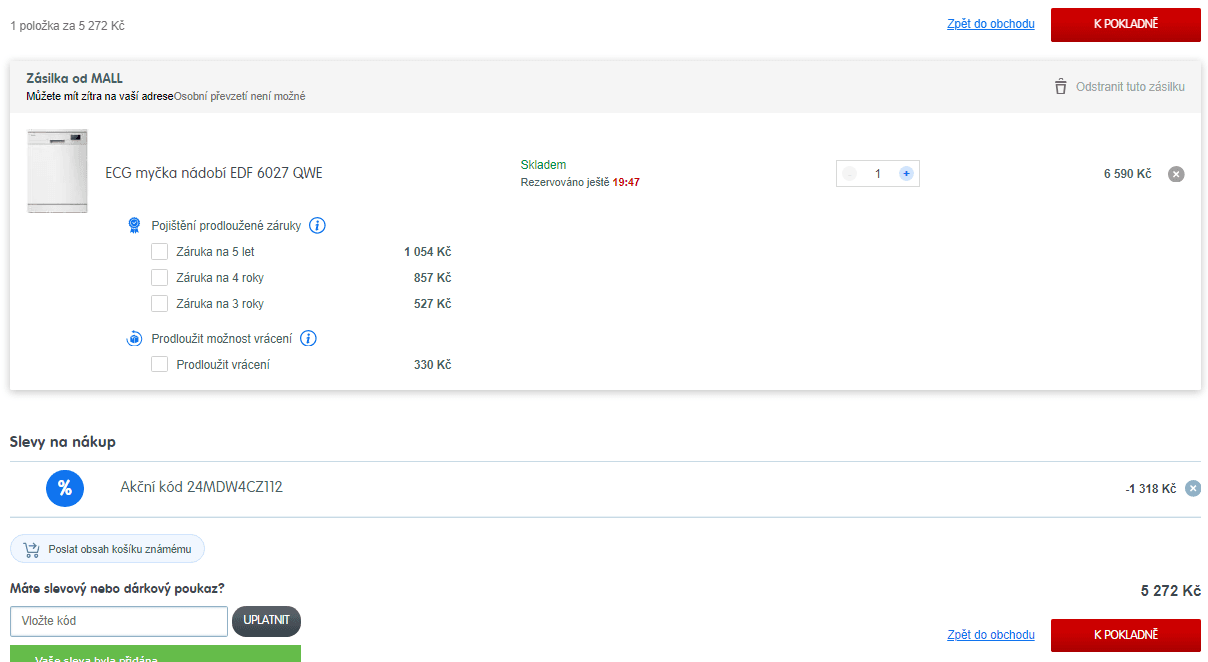This screenshot has width=1208, height=662.
Task: Follow the top 'Zpět do obchodu' link
Action: (x=991, y=24)
